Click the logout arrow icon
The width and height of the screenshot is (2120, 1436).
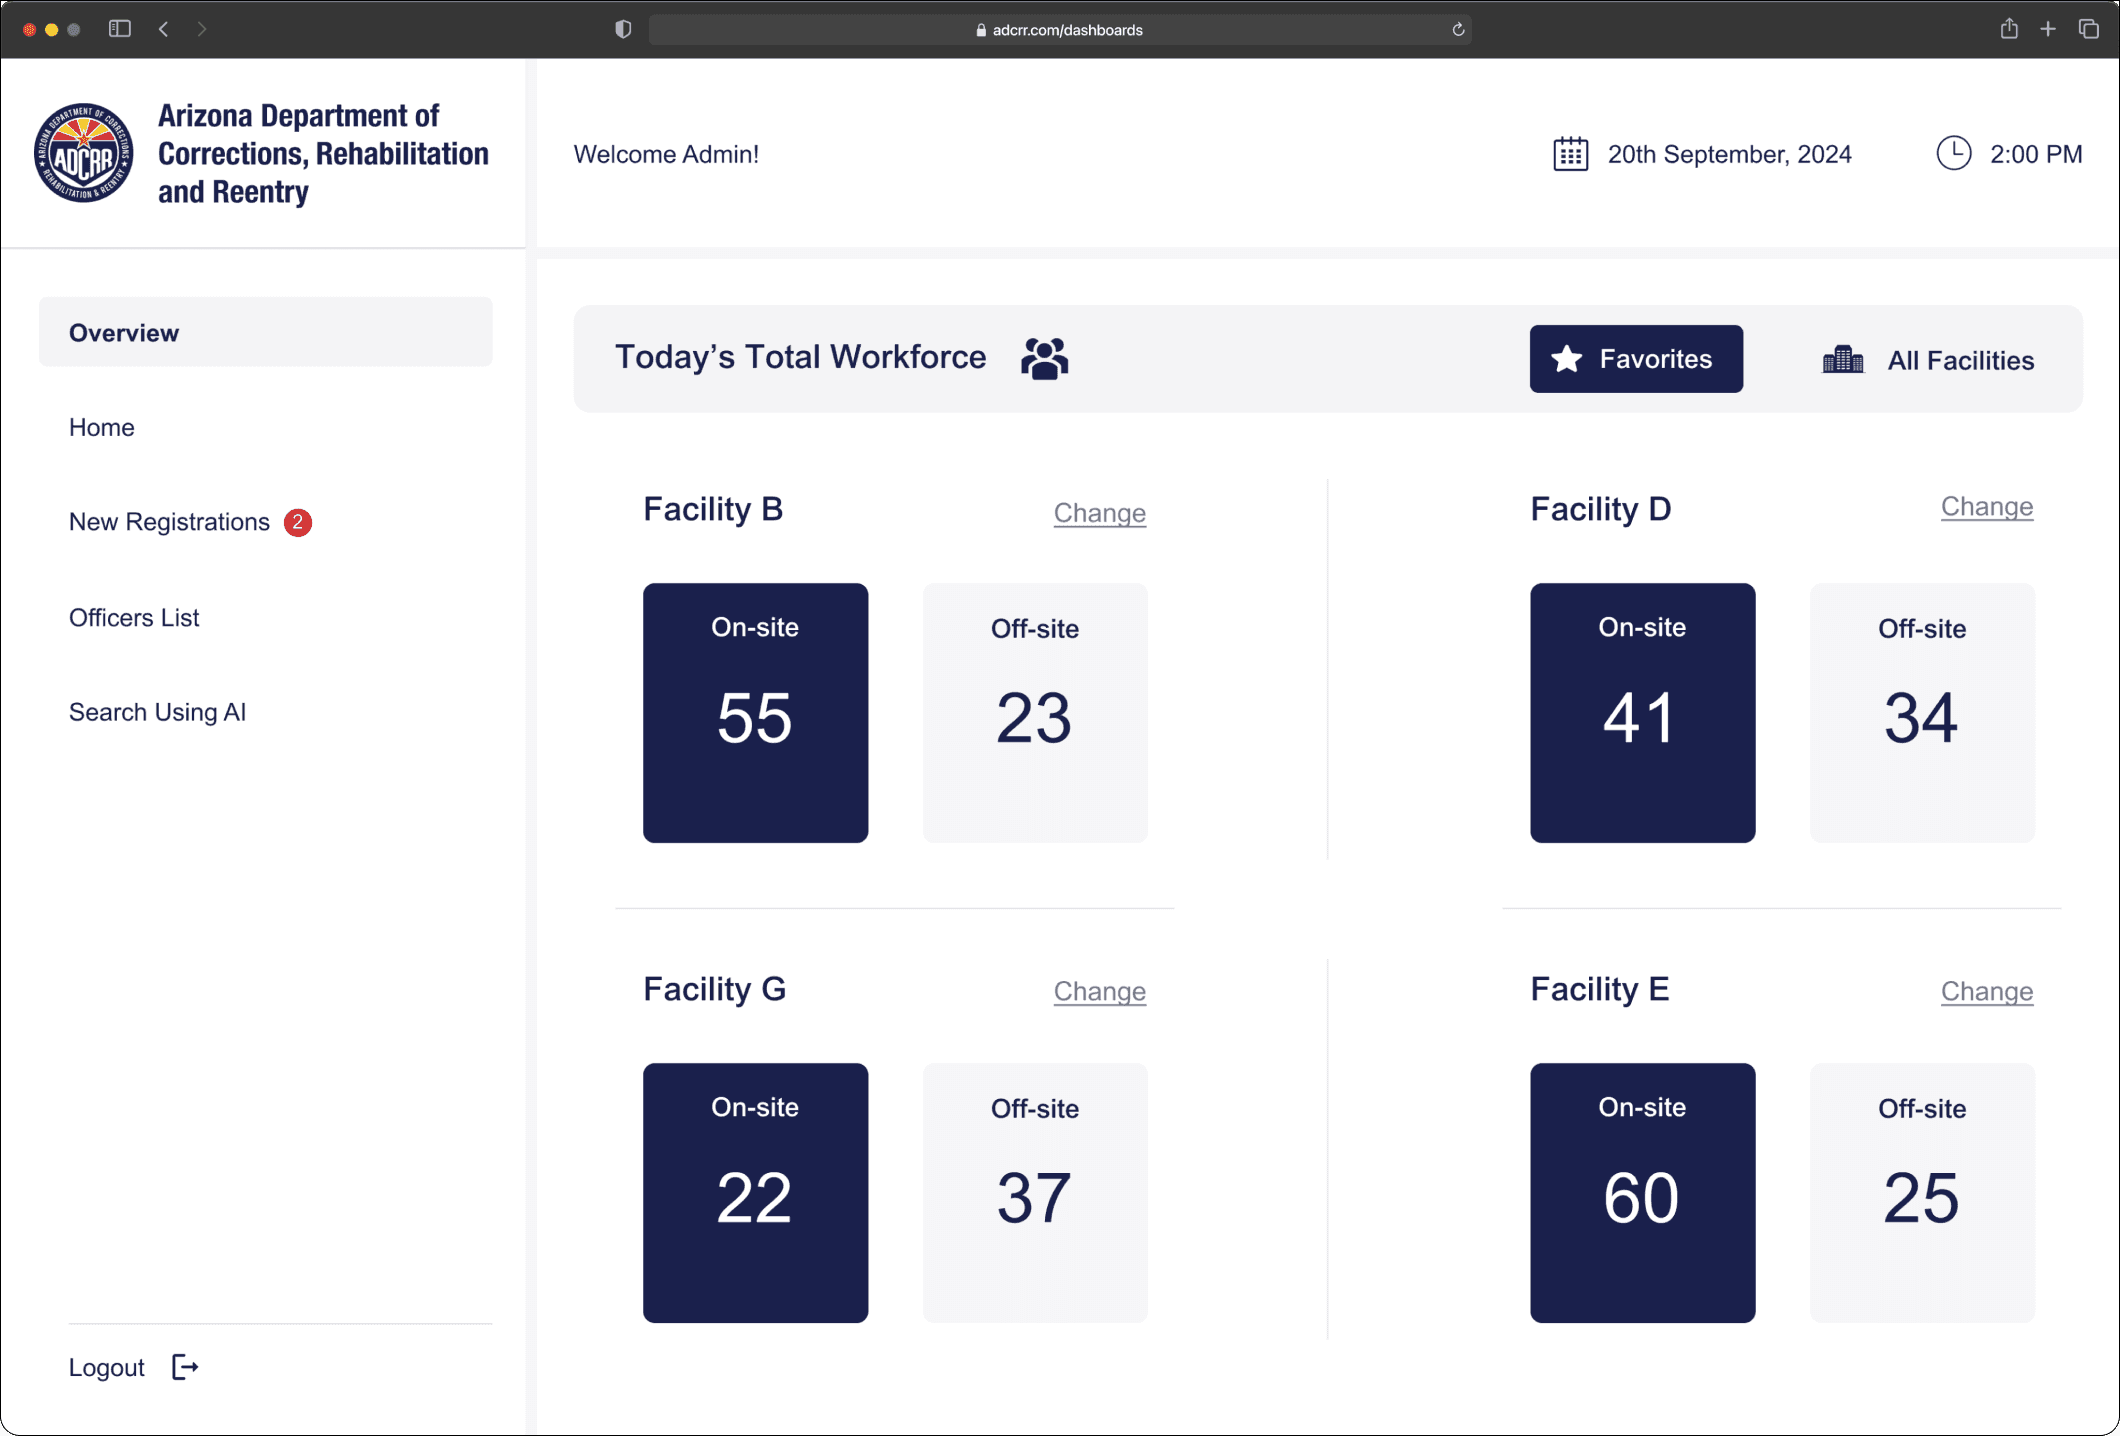point(185,1367)
